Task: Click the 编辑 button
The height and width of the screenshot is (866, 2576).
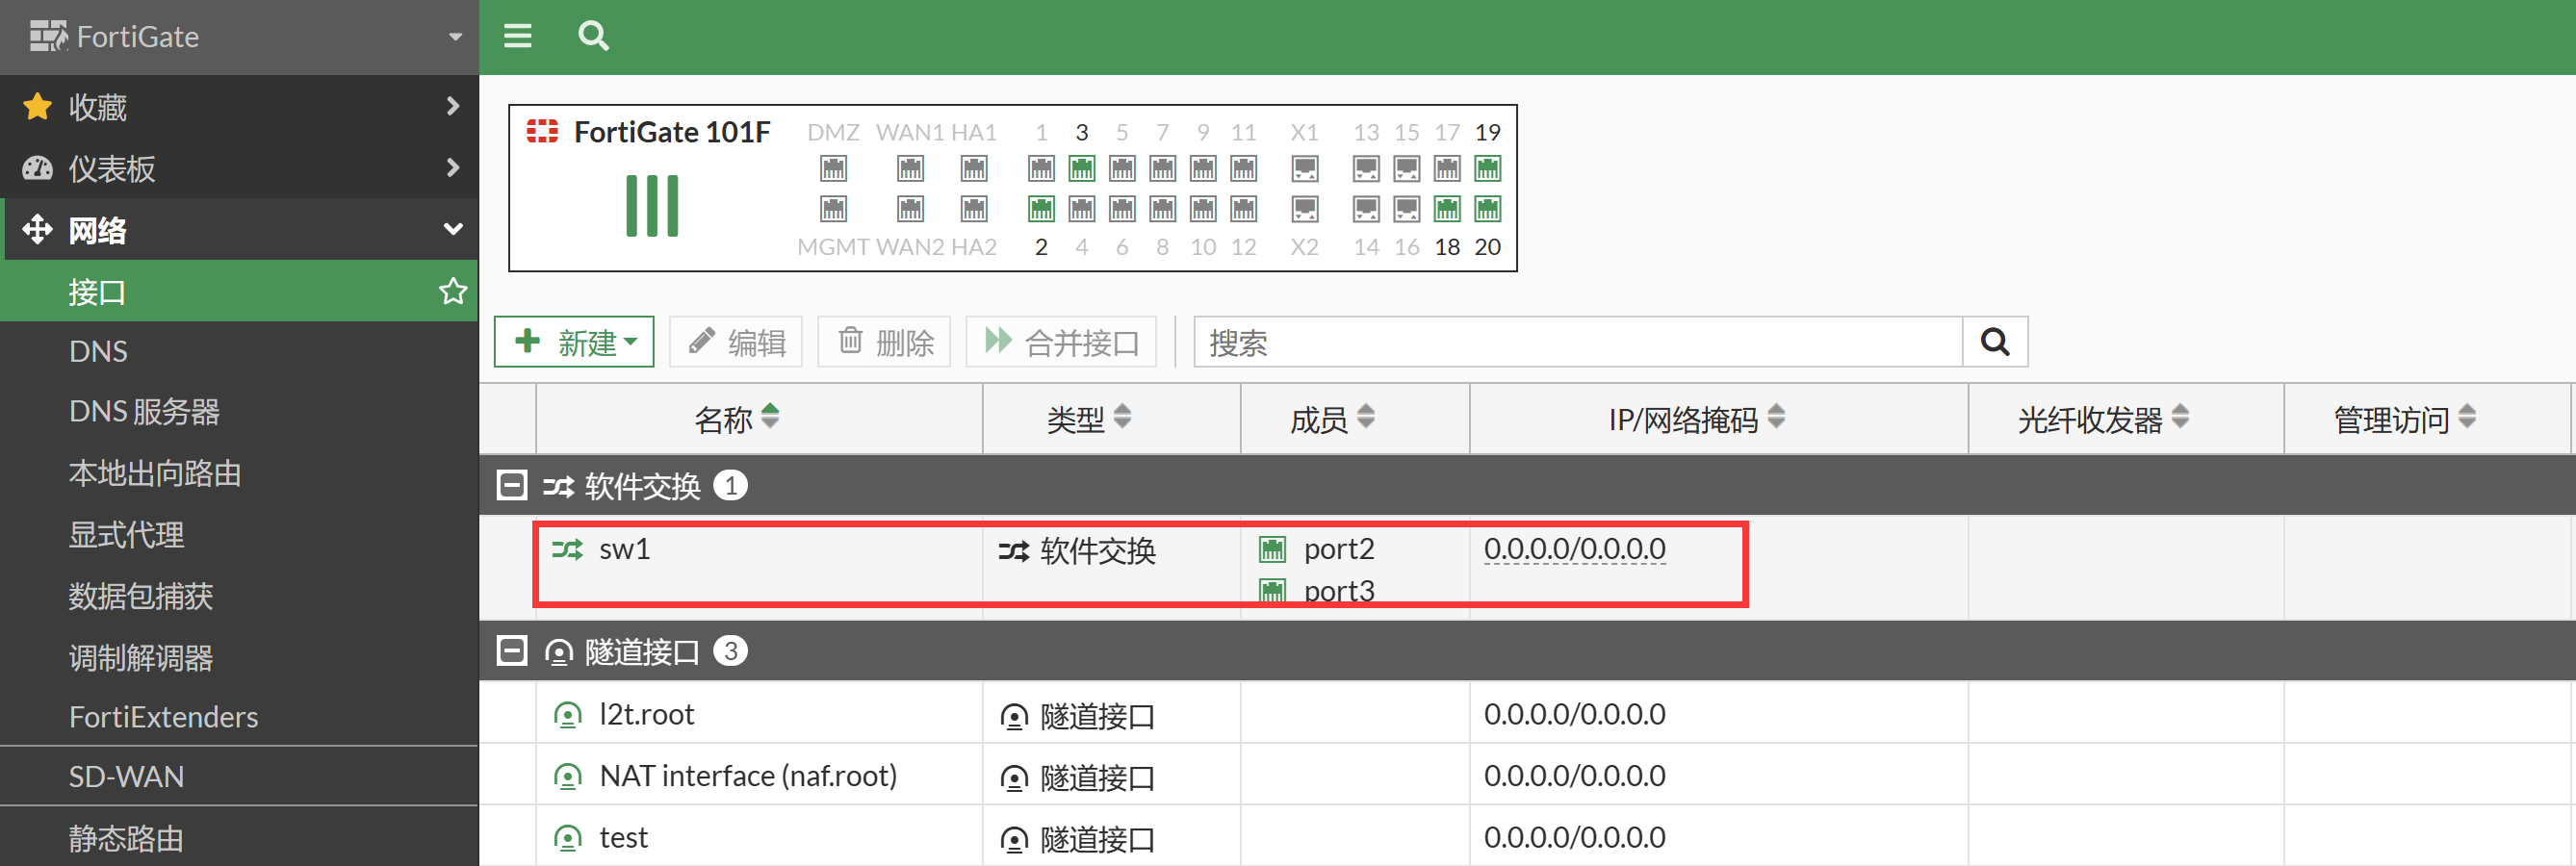Action: tap(736, 342)
